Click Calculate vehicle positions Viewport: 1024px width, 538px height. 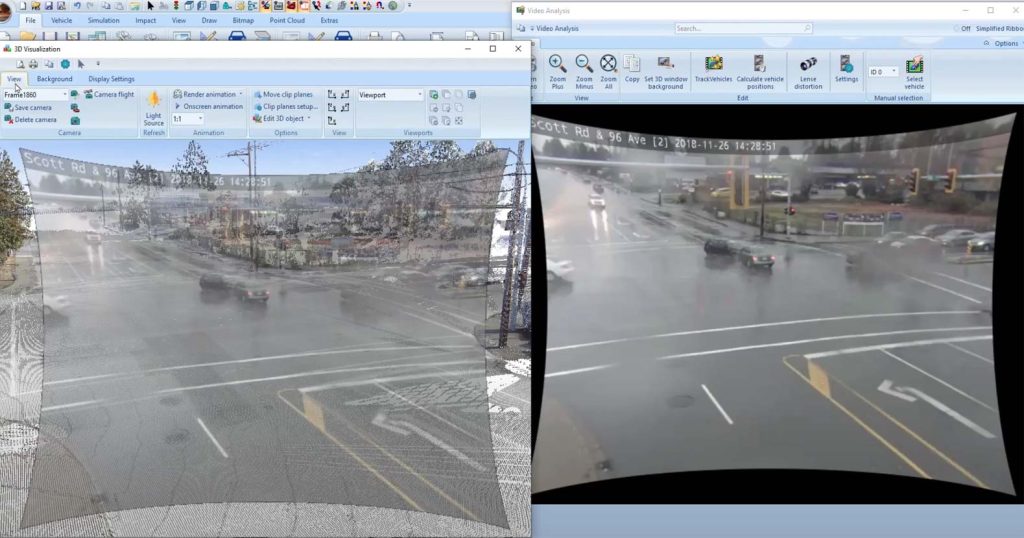point(760,72)
